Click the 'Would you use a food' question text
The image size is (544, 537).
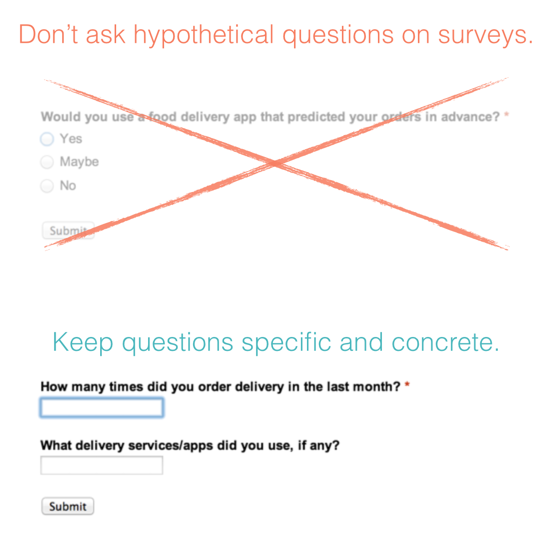coord(270,117)
